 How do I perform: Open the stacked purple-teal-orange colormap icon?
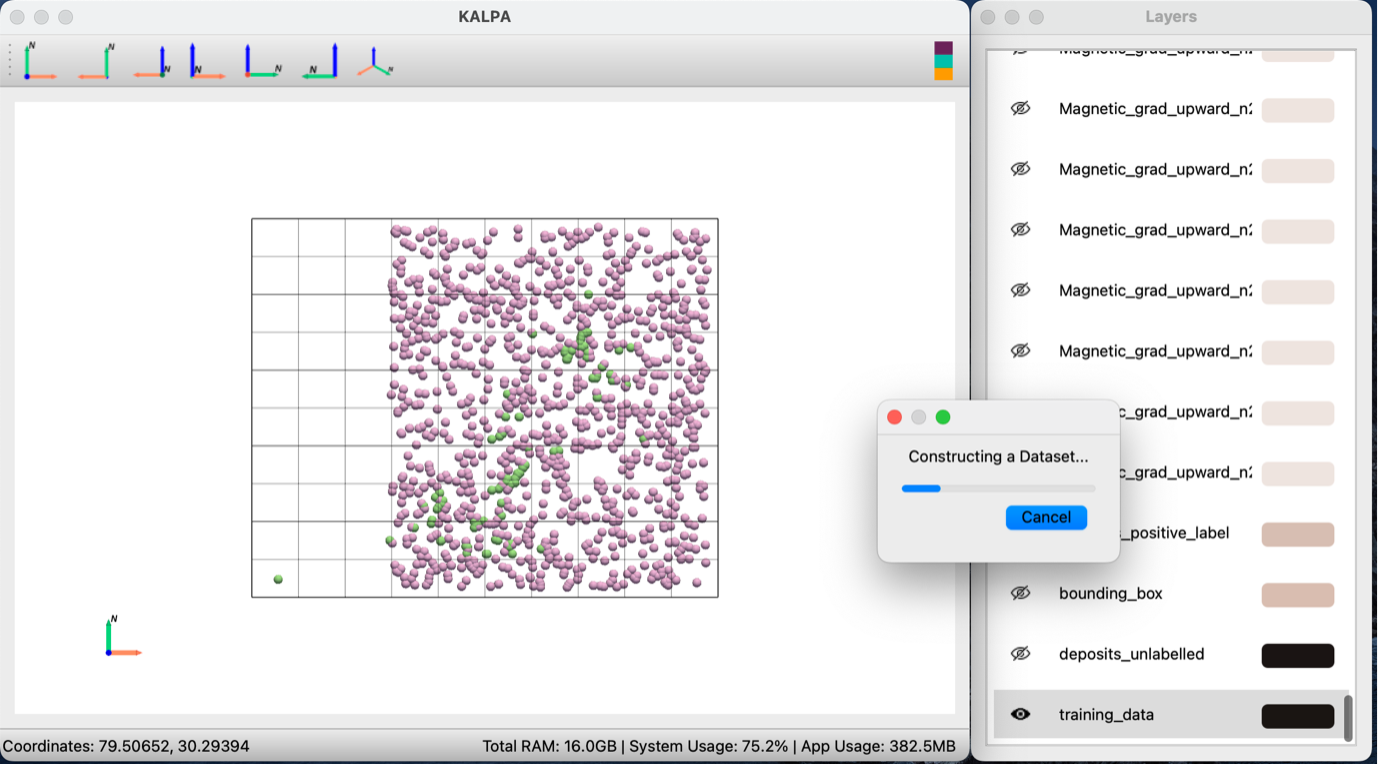[x=943, y=61]
